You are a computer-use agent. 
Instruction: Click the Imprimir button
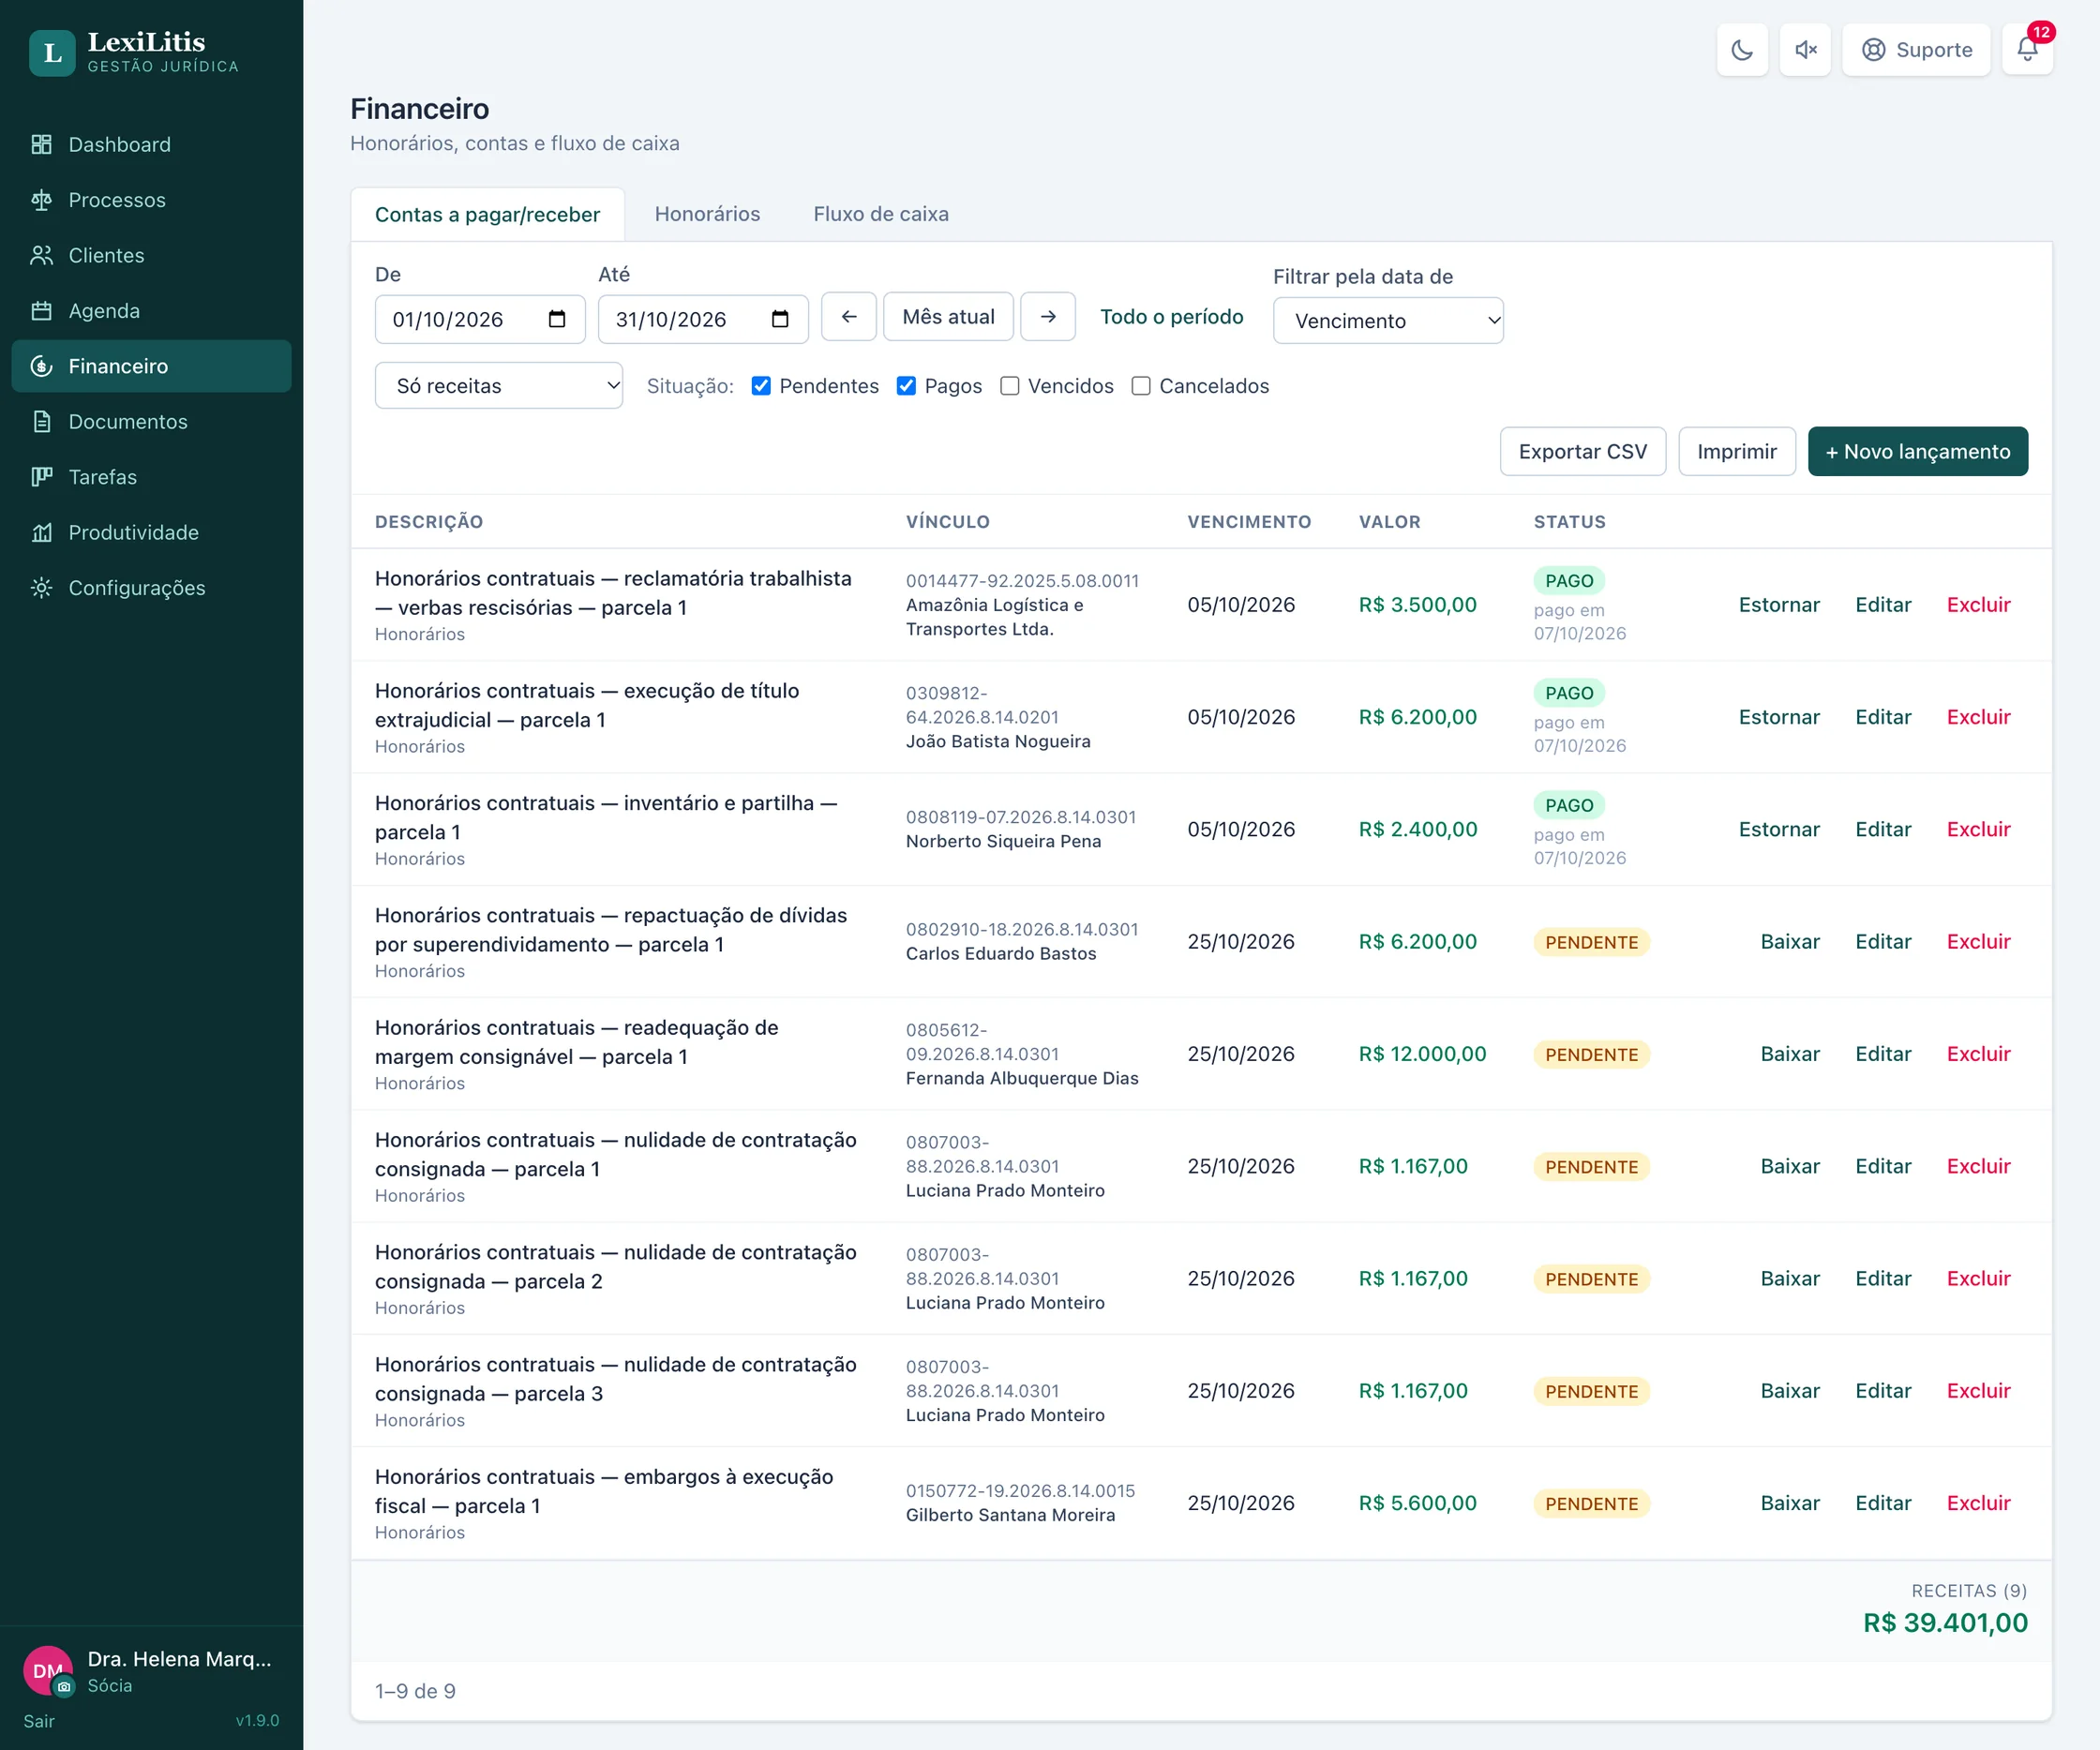coord(1737,452)
